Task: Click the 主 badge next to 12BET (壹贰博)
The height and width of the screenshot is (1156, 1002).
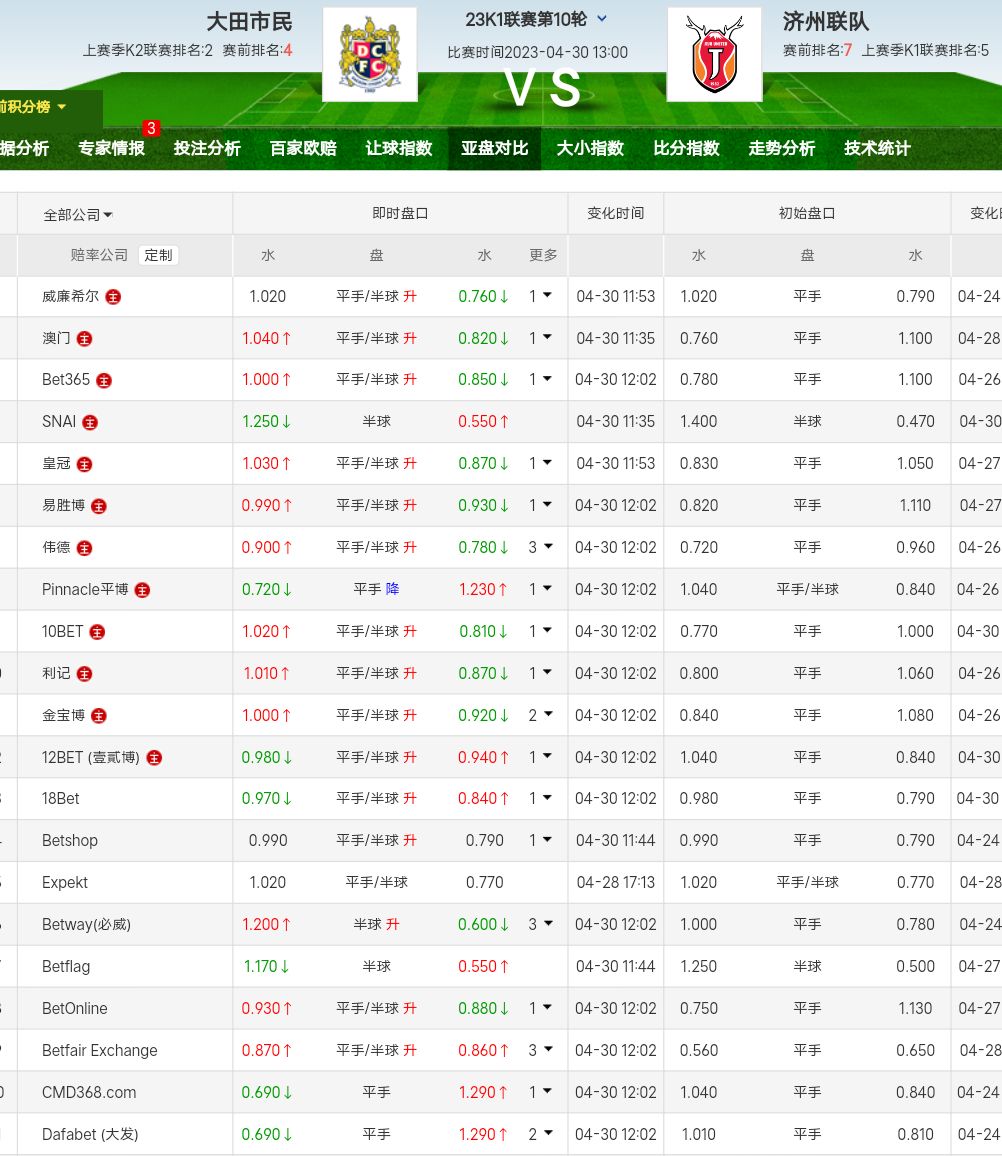Action: click(154, 758)
